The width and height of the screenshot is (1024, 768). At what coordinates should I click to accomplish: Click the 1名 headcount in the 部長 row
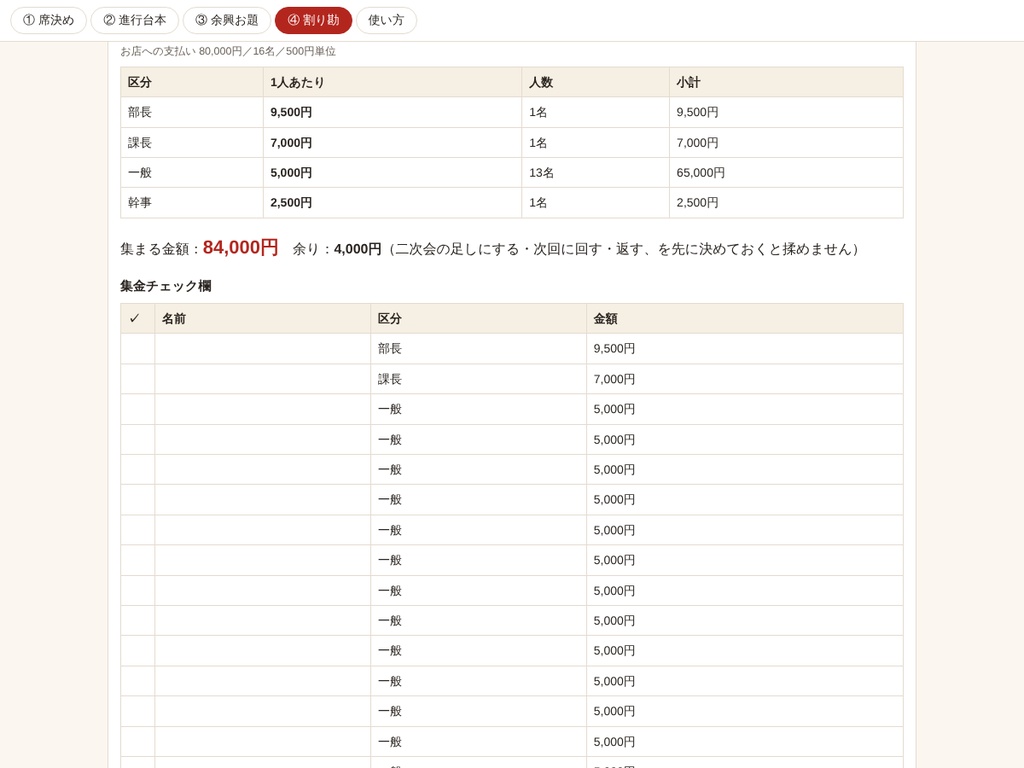(596, 112)
